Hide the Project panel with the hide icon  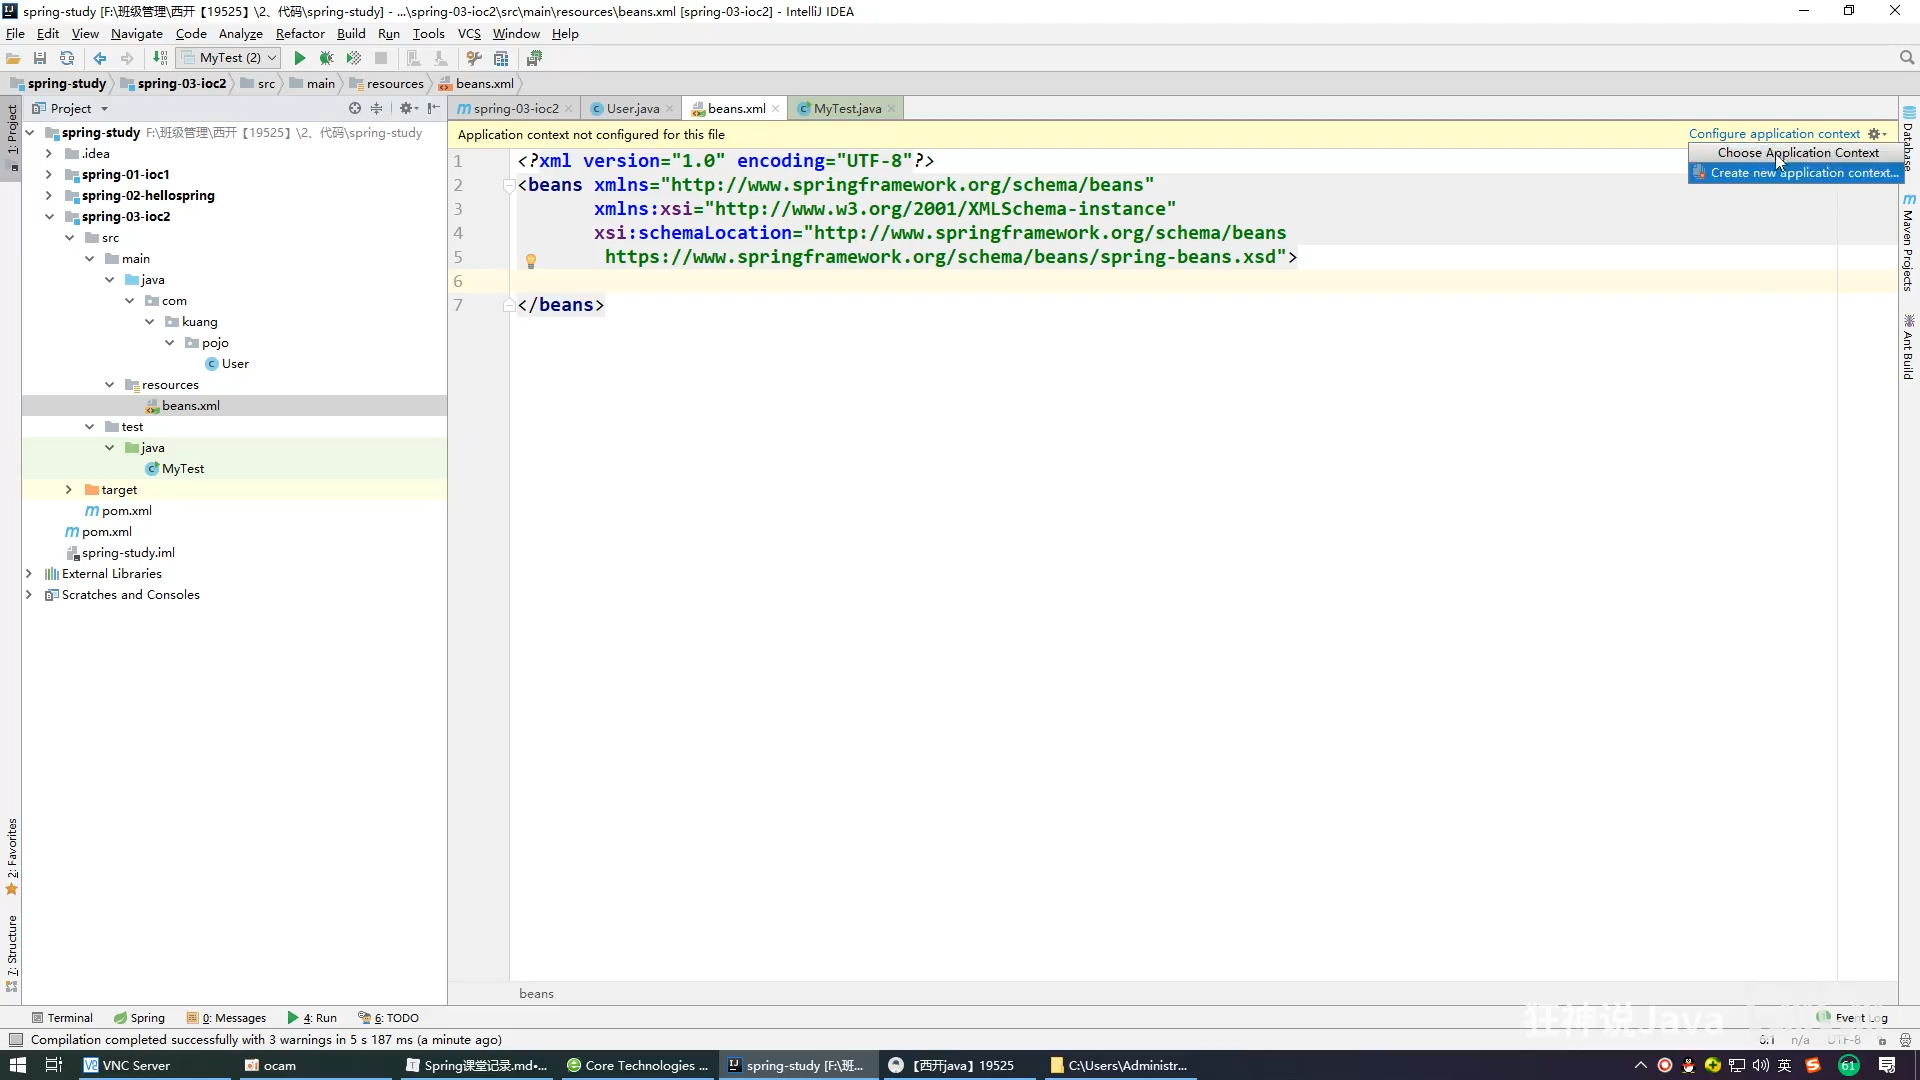[433, 108]
